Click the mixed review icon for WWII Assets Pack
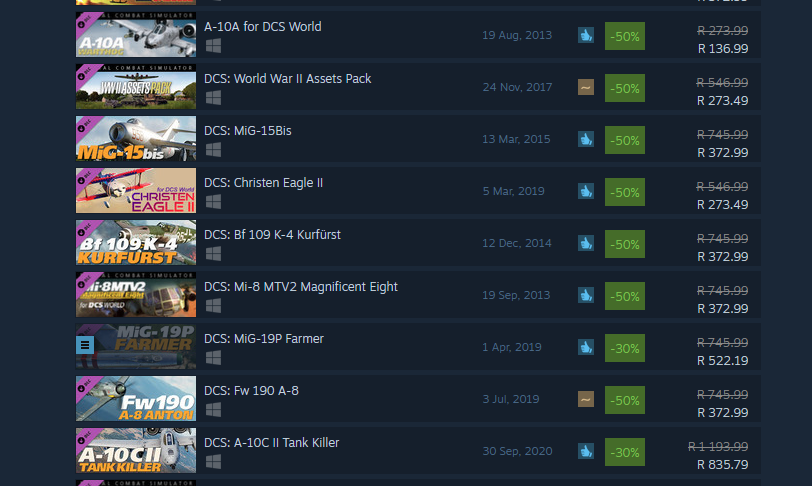 pyautogui.click(x=586, y=87)
